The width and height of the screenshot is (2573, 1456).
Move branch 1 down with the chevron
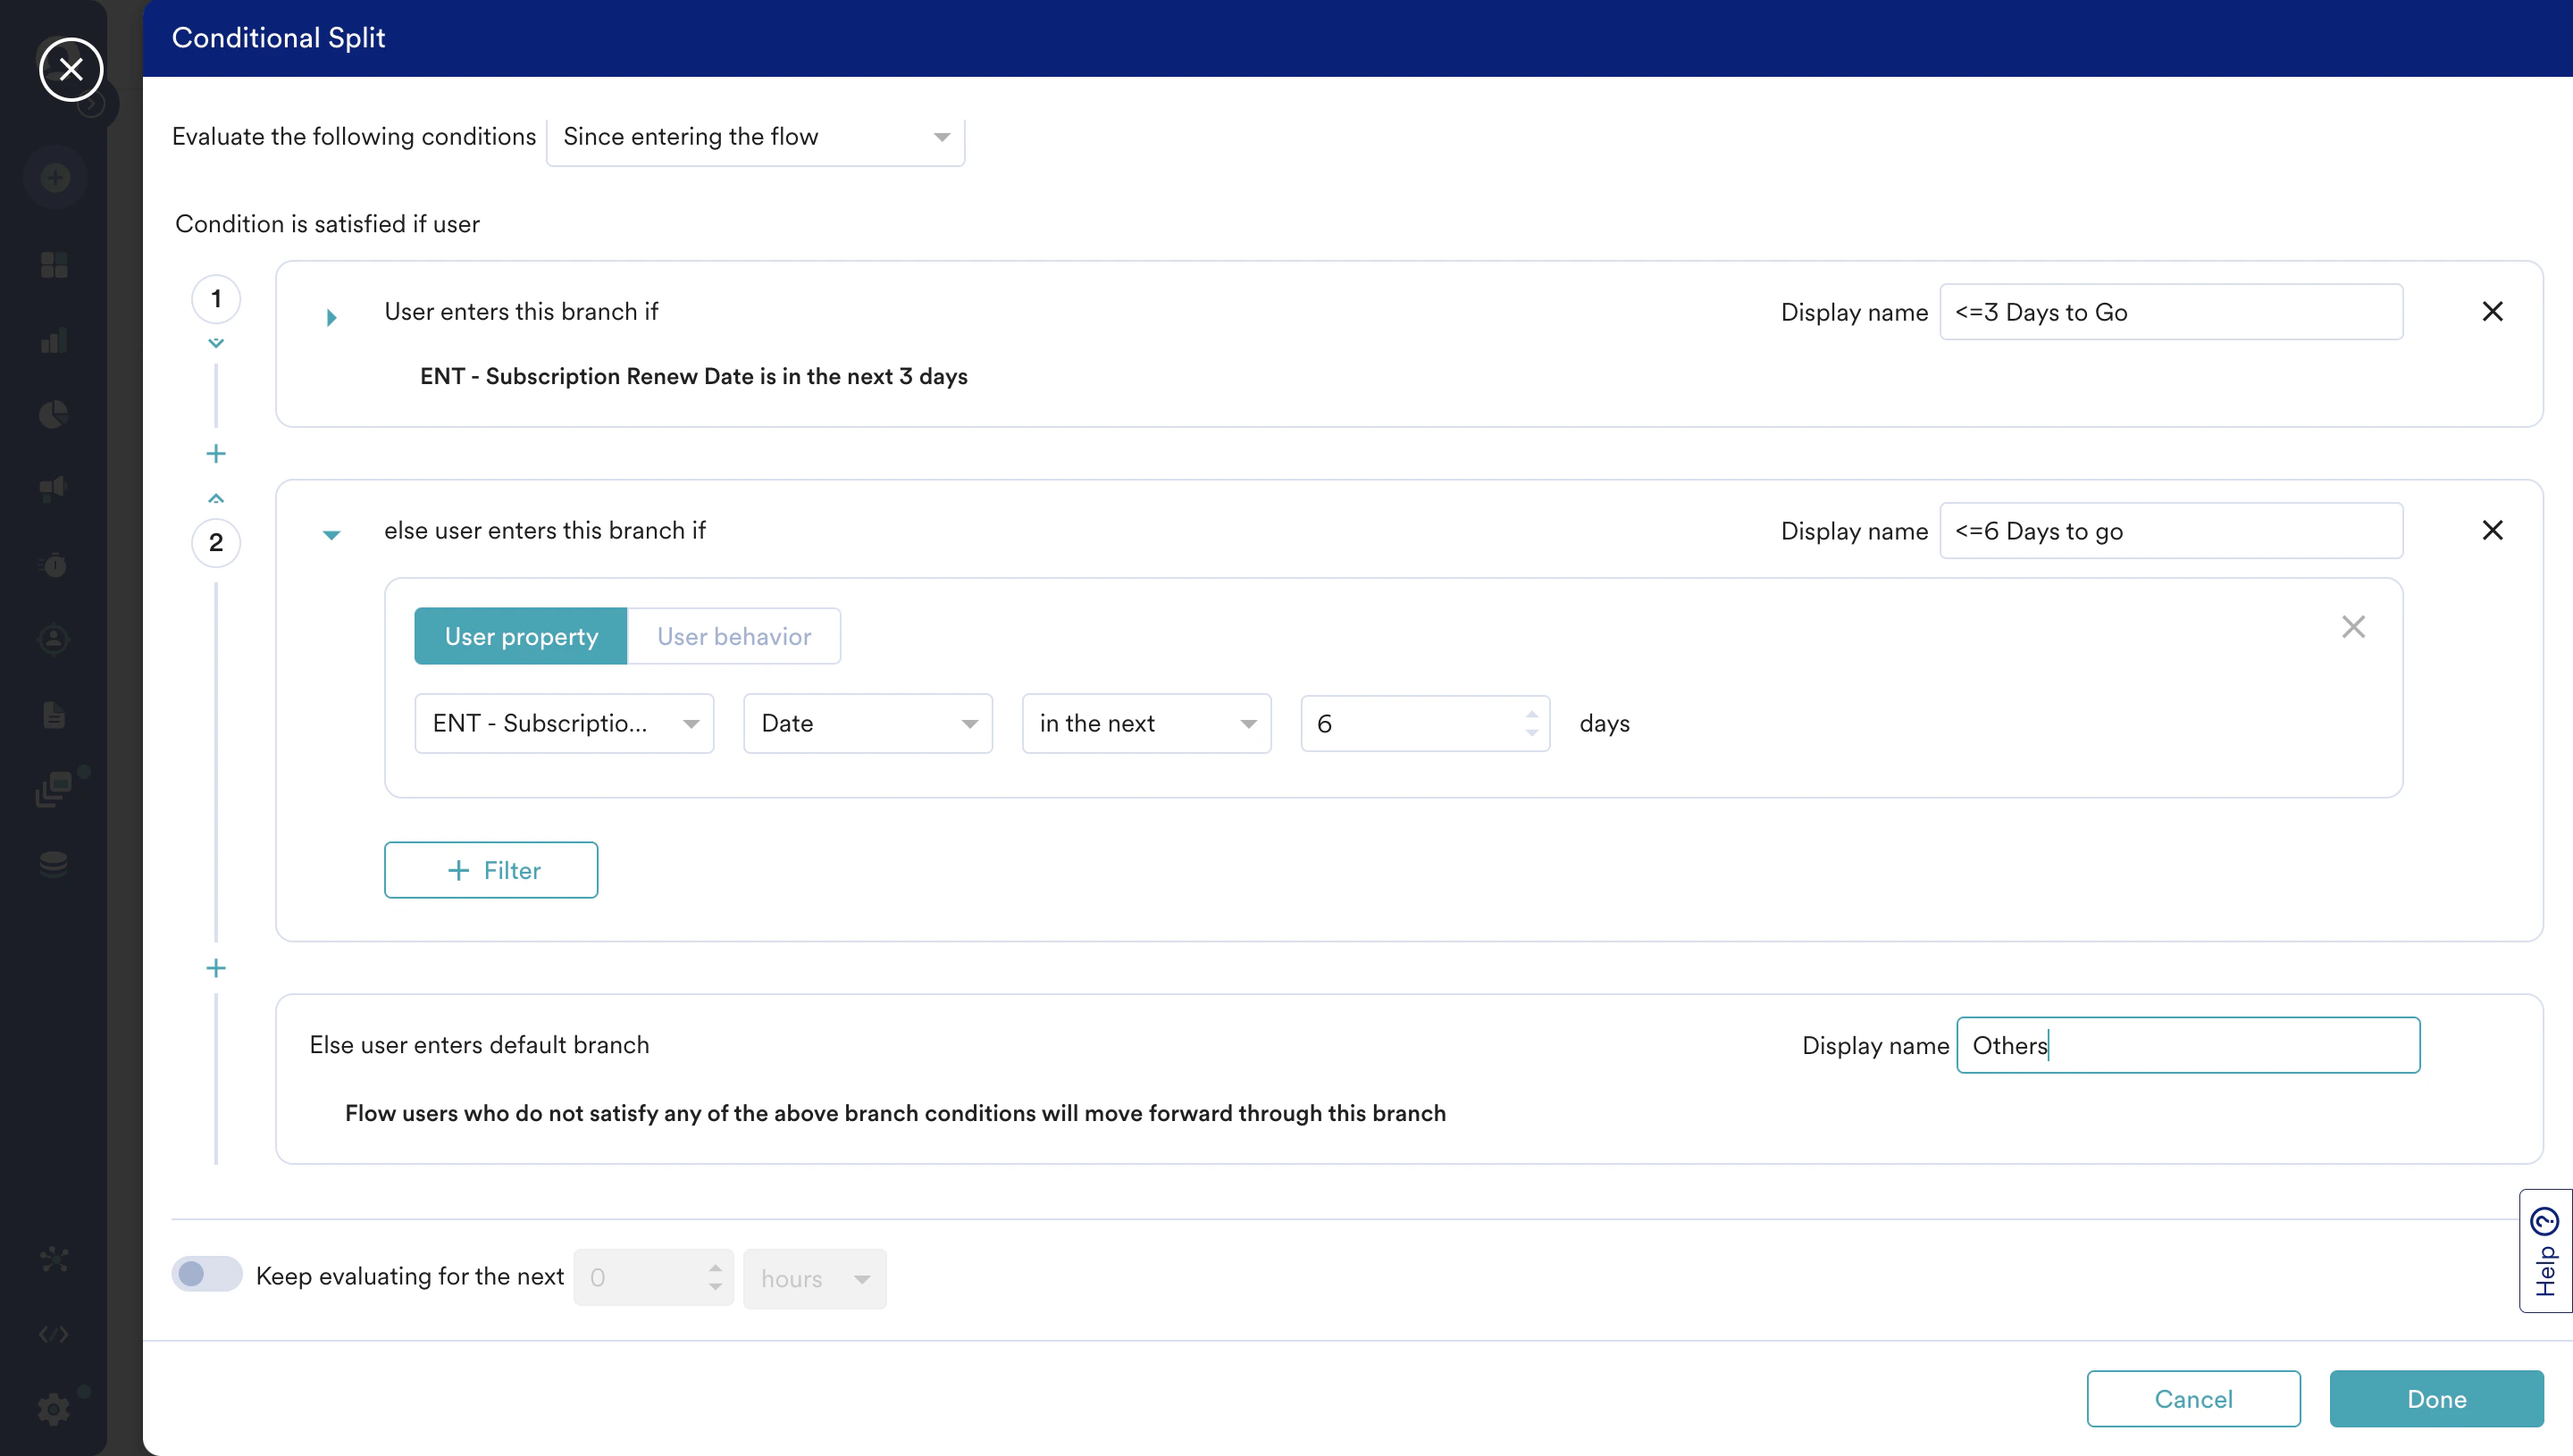(x=216, y=343)
